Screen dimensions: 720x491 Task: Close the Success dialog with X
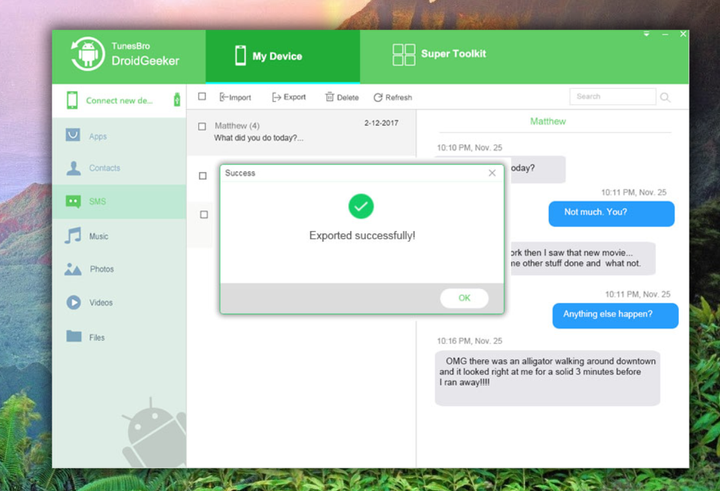pyautogui.click(x=492, y=173)
